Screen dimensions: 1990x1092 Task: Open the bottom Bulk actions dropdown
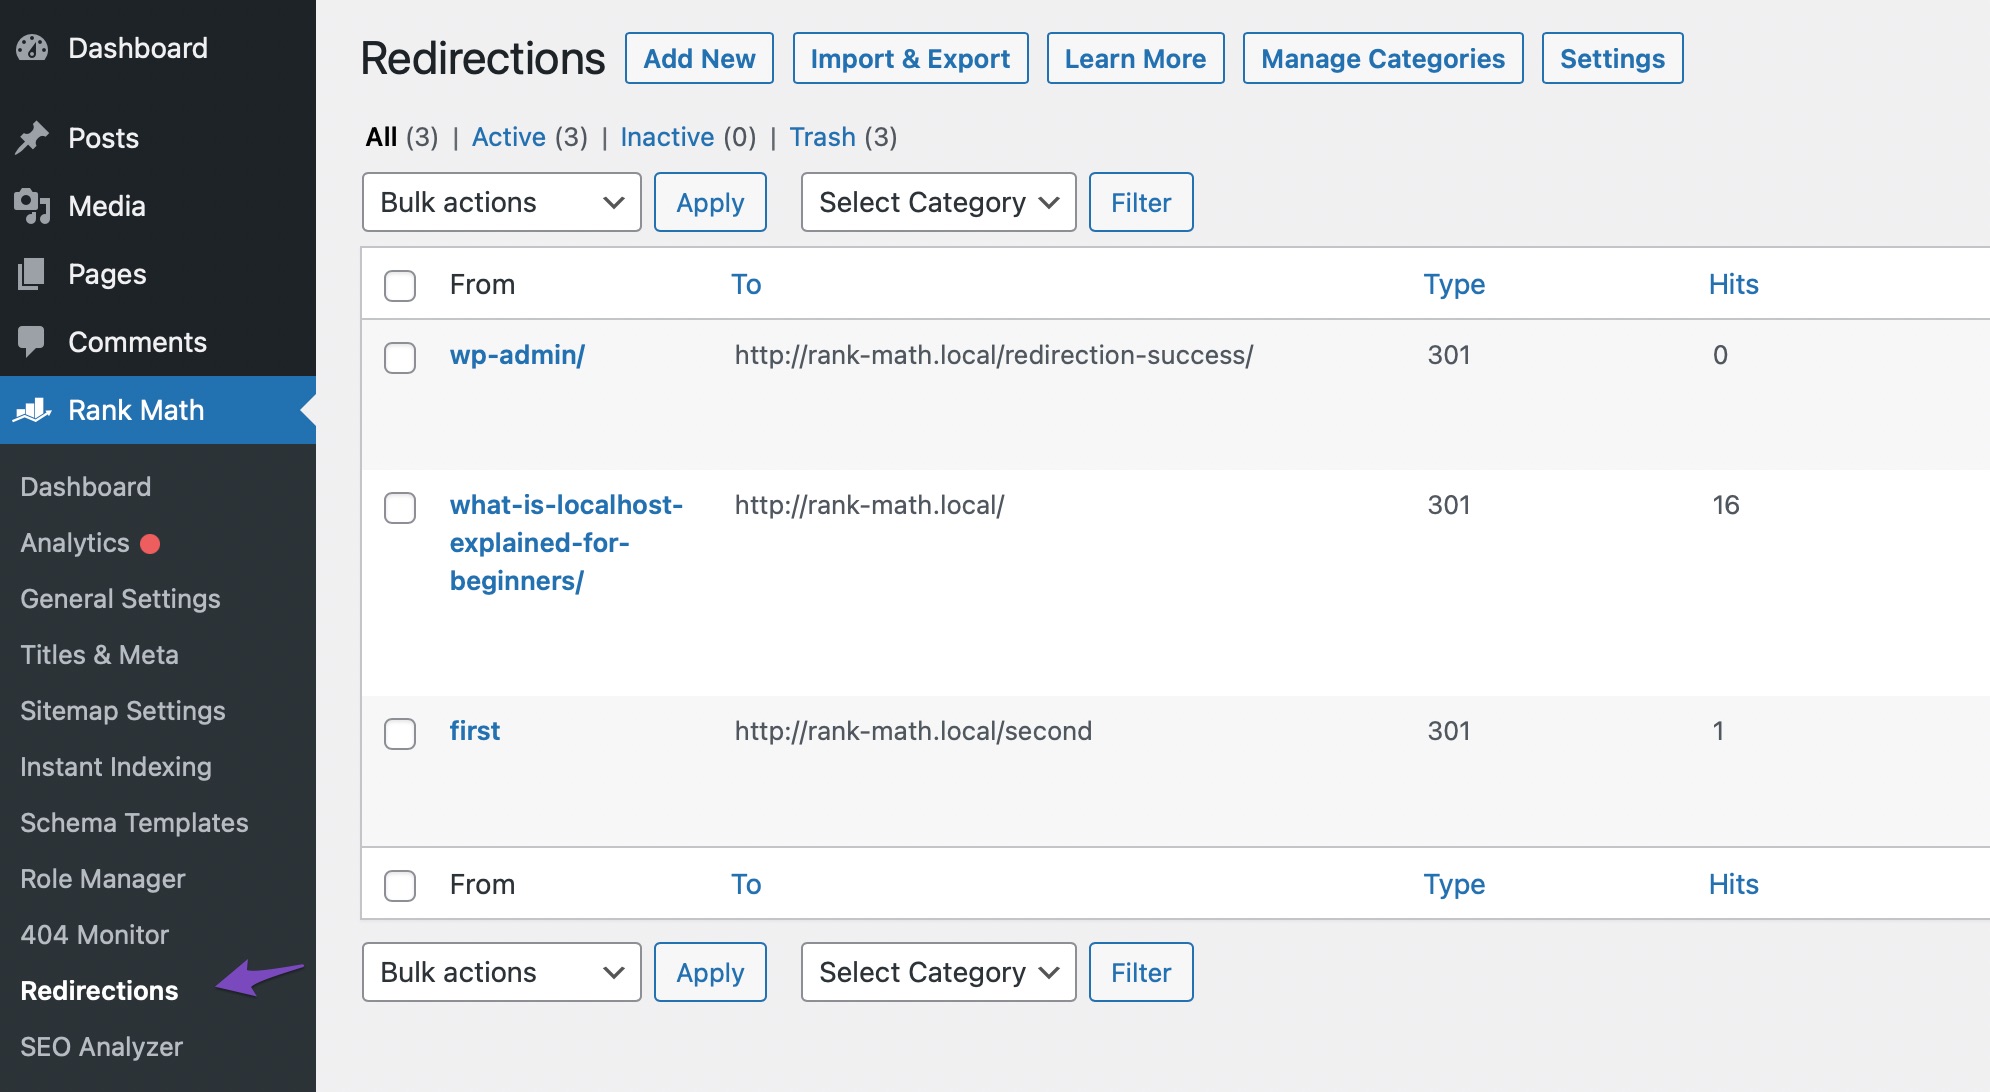pos(502,972)
